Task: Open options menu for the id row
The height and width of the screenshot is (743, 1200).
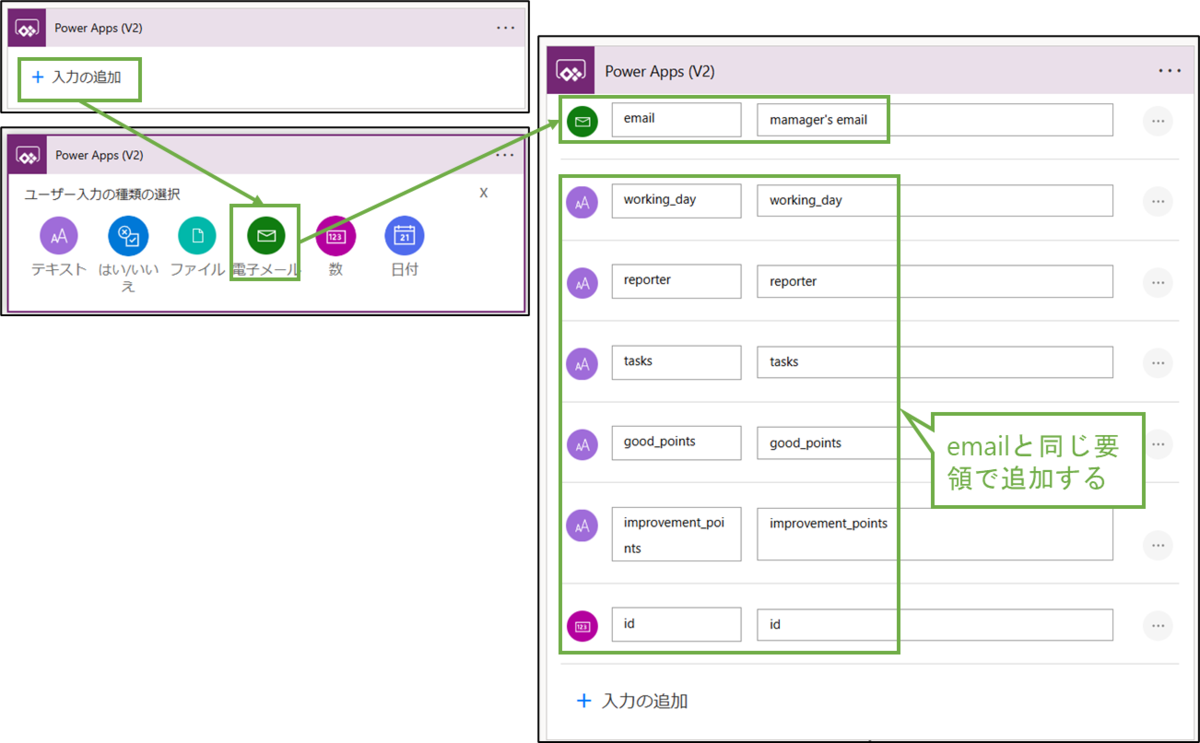Action: [1157, 625]
